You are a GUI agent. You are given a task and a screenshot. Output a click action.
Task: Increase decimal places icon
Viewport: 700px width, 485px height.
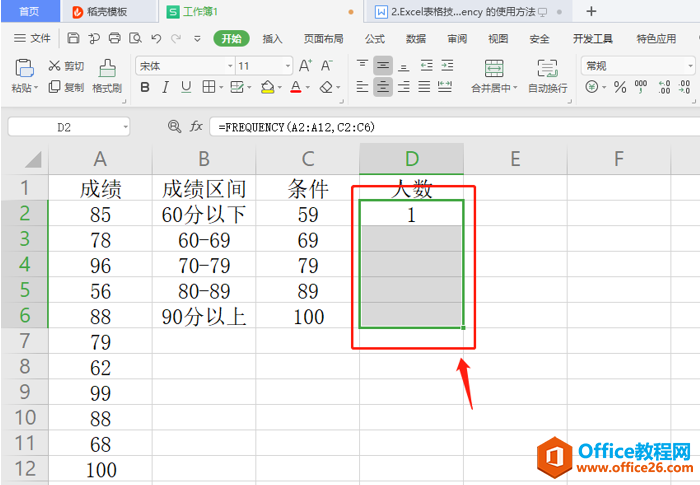coord(664,87)
